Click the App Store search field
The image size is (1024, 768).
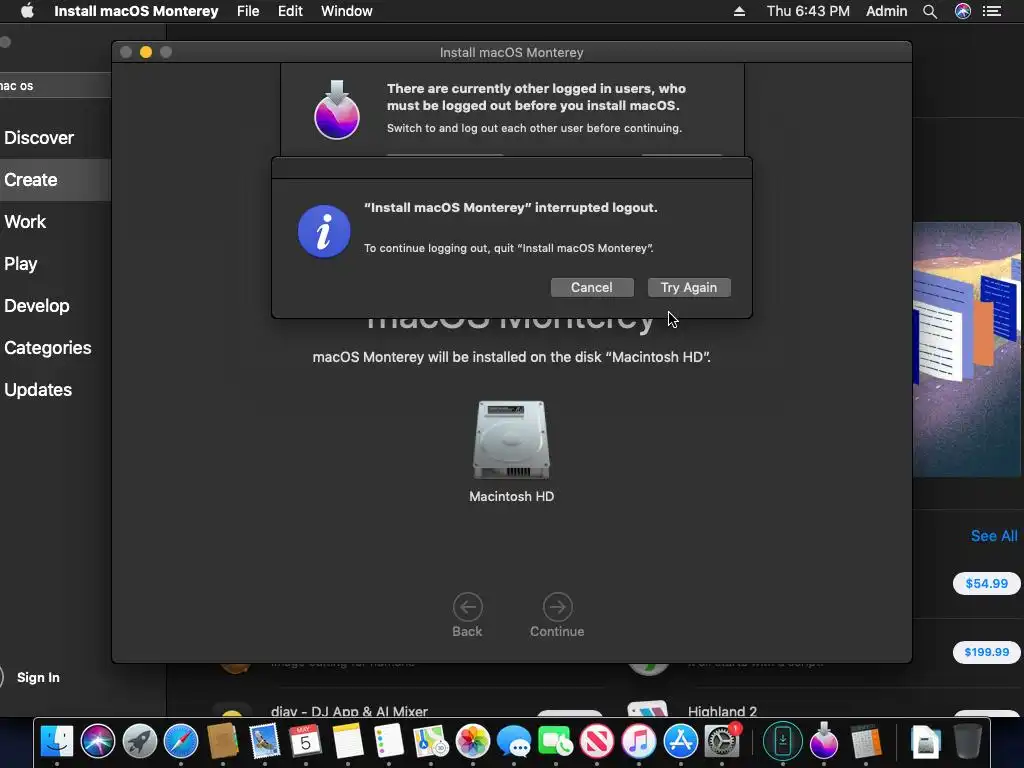coord(56,86)
